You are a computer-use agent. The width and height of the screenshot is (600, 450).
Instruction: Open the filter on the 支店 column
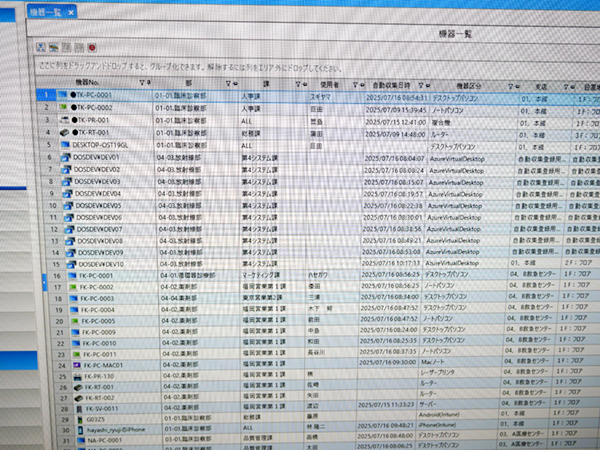pyautogui.click(x=566, y=87)
